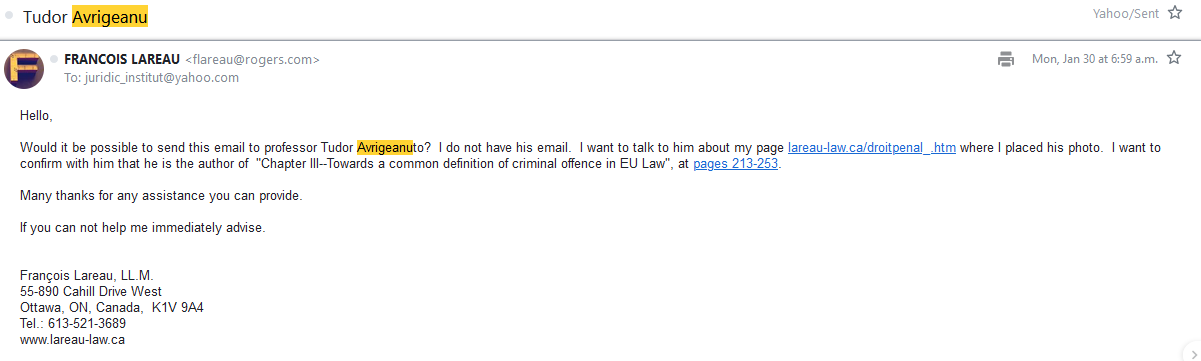Viewport: 1201px width, 361px height.
Task: Star the conversation next to Yahoo/Sent
Action: [1175, 13]
